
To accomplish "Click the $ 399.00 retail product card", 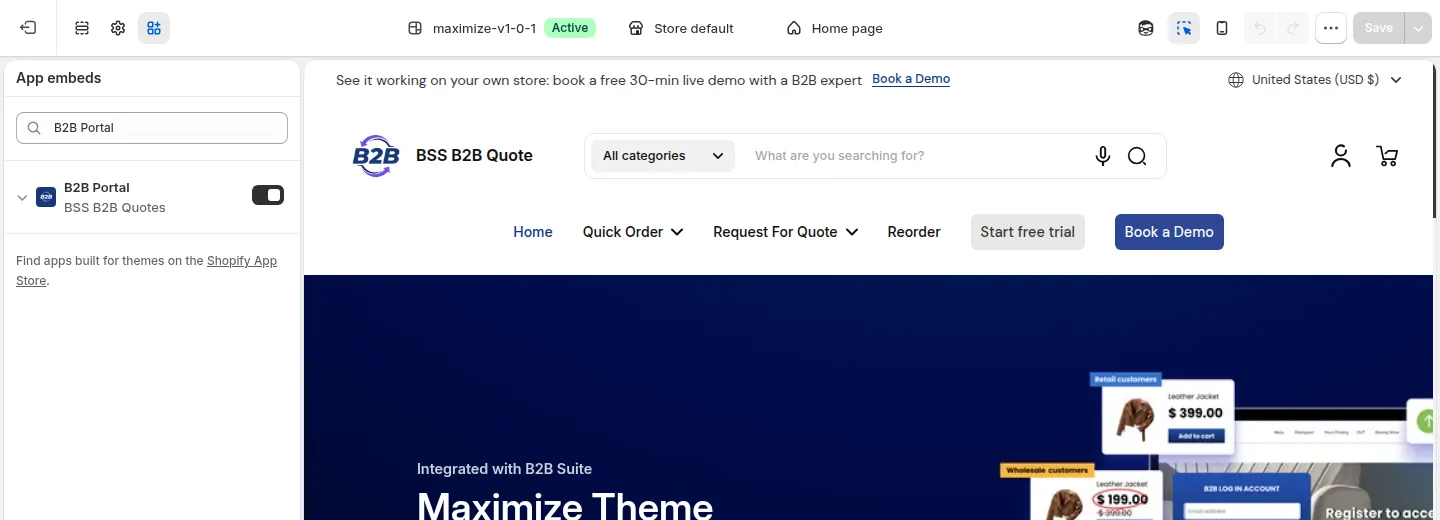I will click(x=1168, y=417).
